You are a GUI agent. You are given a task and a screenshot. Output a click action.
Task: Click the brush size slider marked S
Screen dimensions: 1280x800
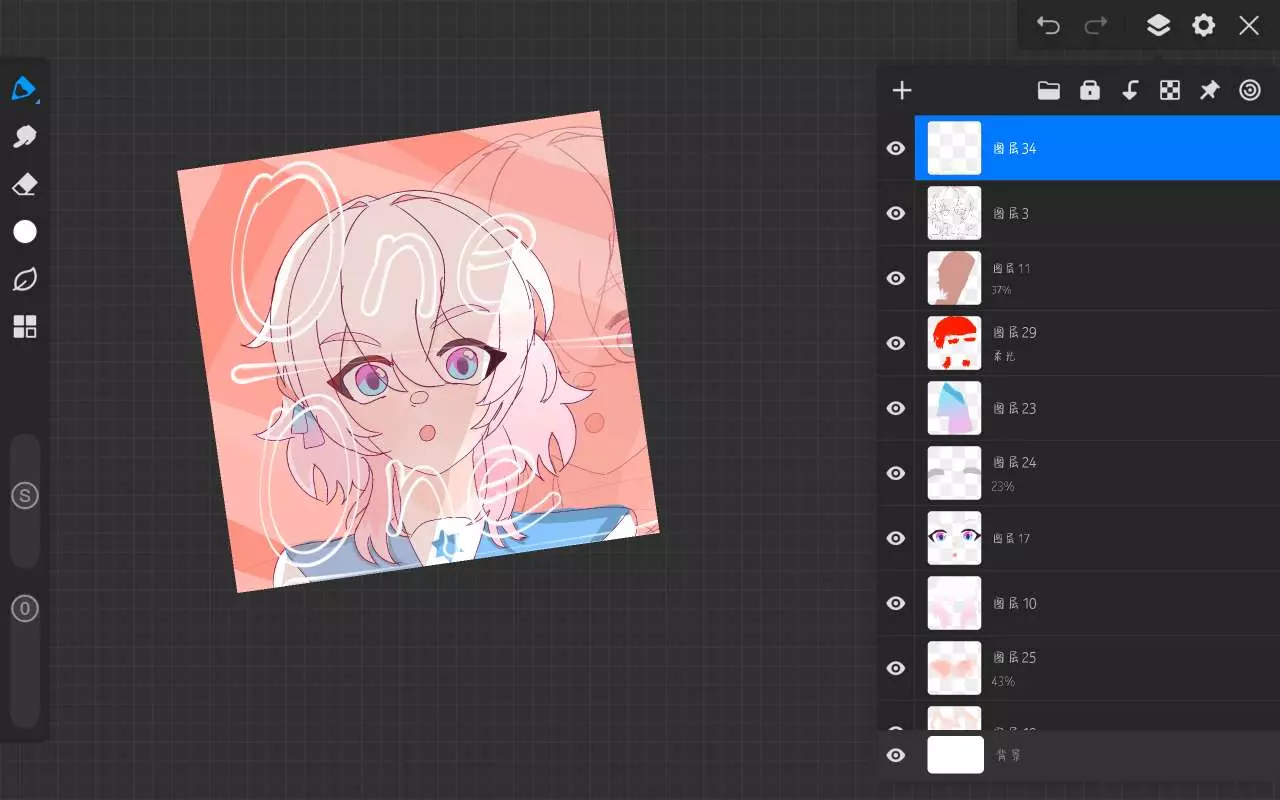click(x=25, y=496)
